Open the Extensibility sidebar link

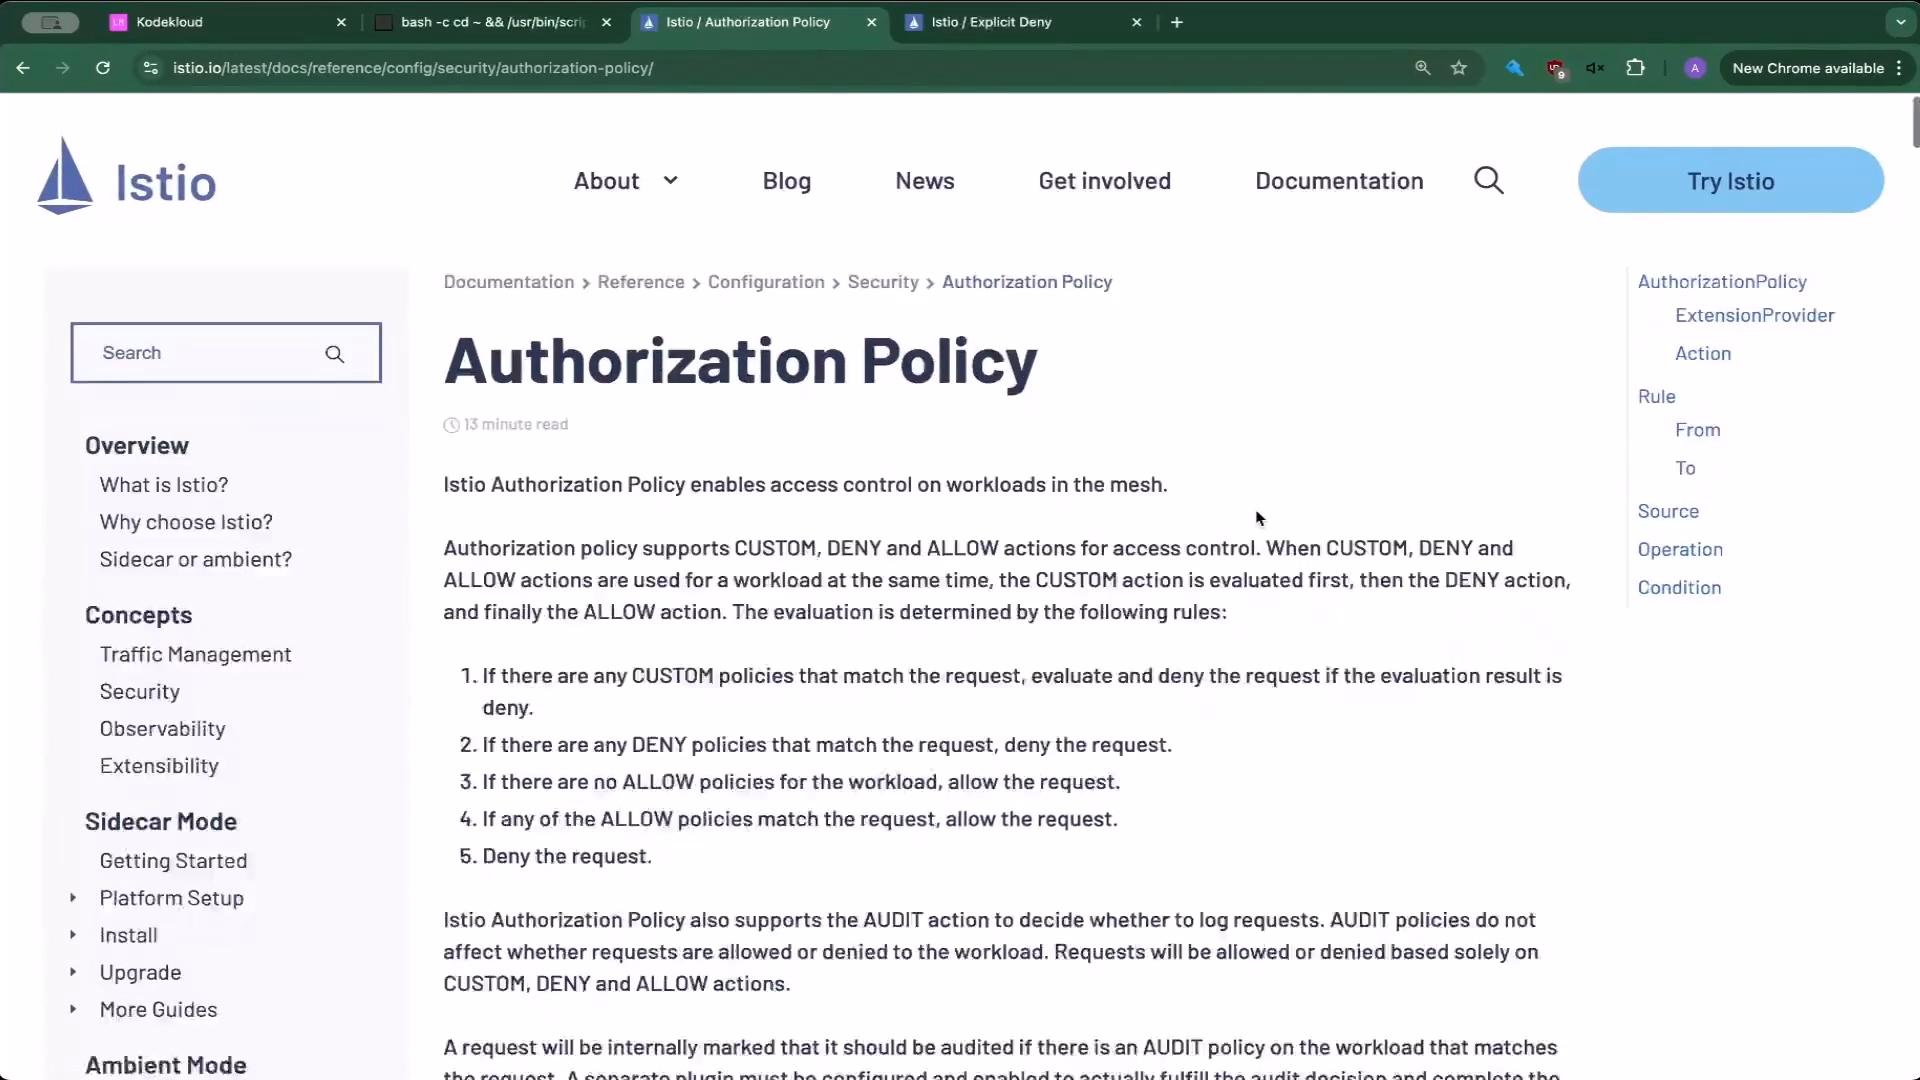point(159,766)
